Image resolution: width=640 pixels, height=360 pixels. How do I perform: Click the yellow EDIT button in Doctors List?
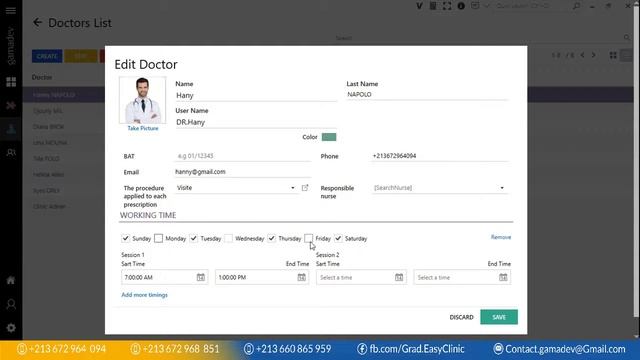[81, 56]
